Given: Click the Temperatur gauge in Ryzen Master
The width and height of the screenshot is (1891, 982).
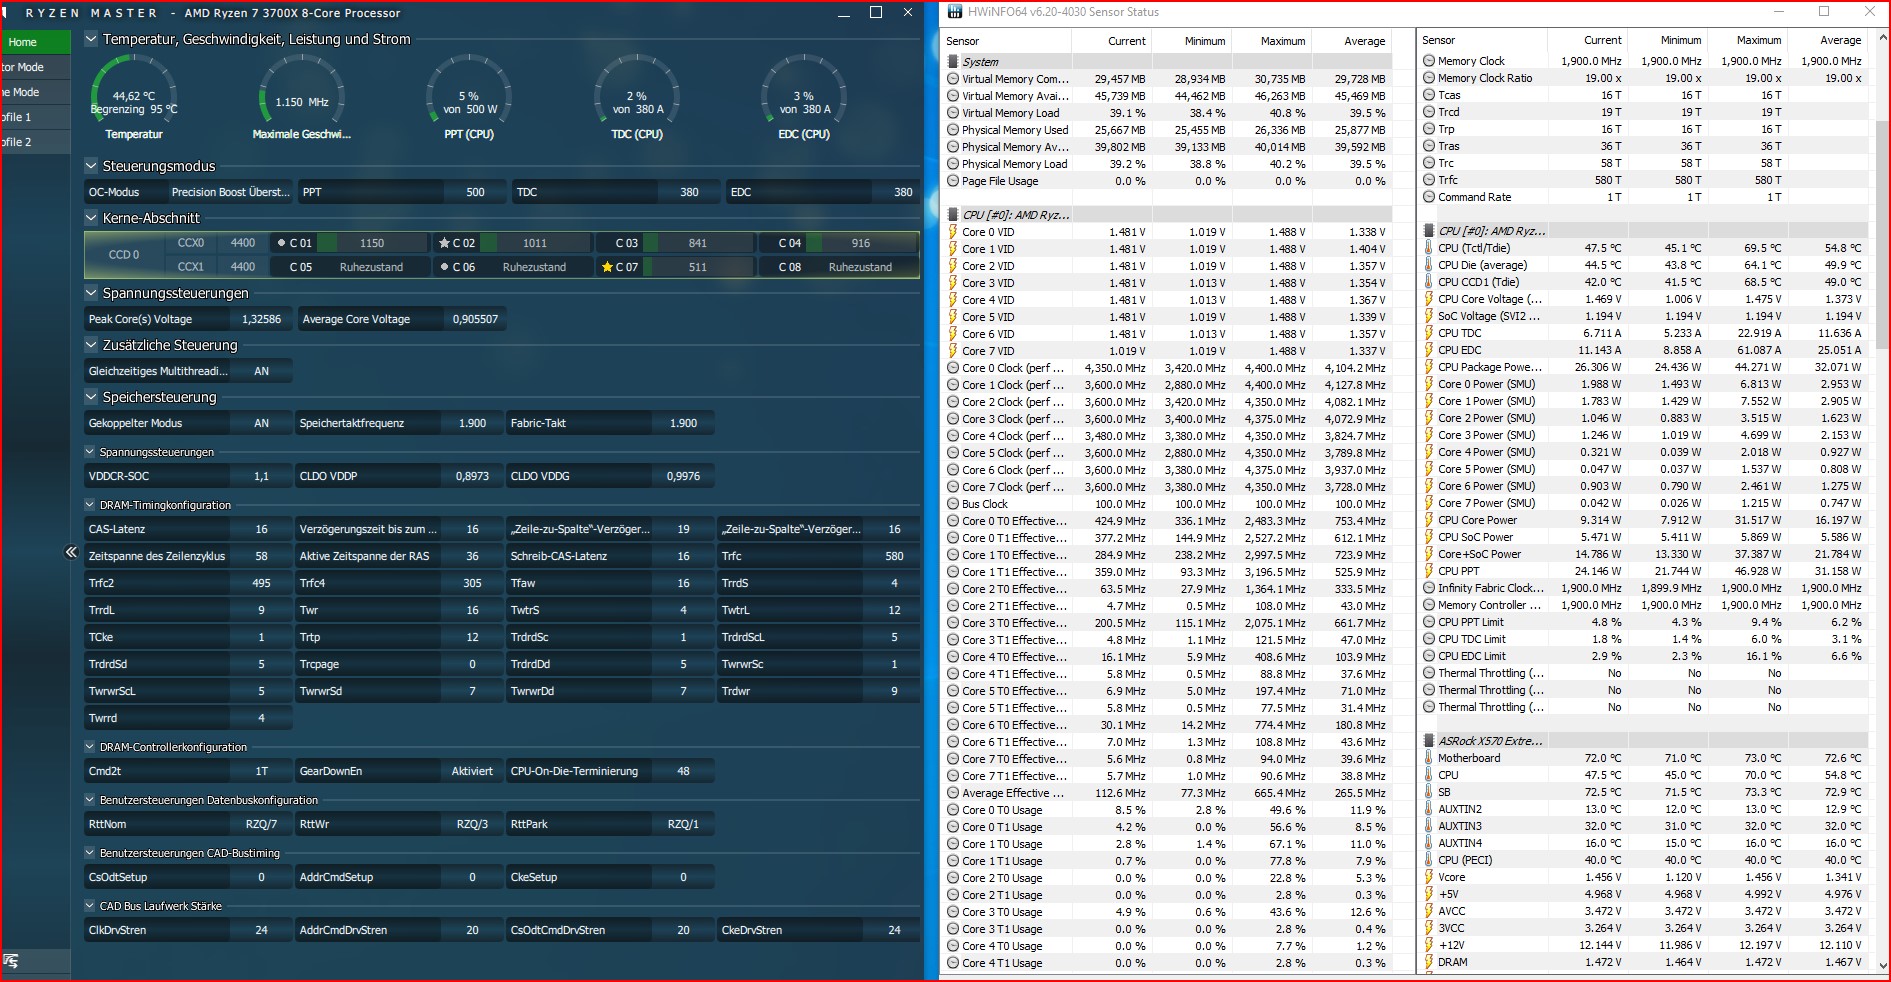Looking at the screenshot, I should (134, 97).
